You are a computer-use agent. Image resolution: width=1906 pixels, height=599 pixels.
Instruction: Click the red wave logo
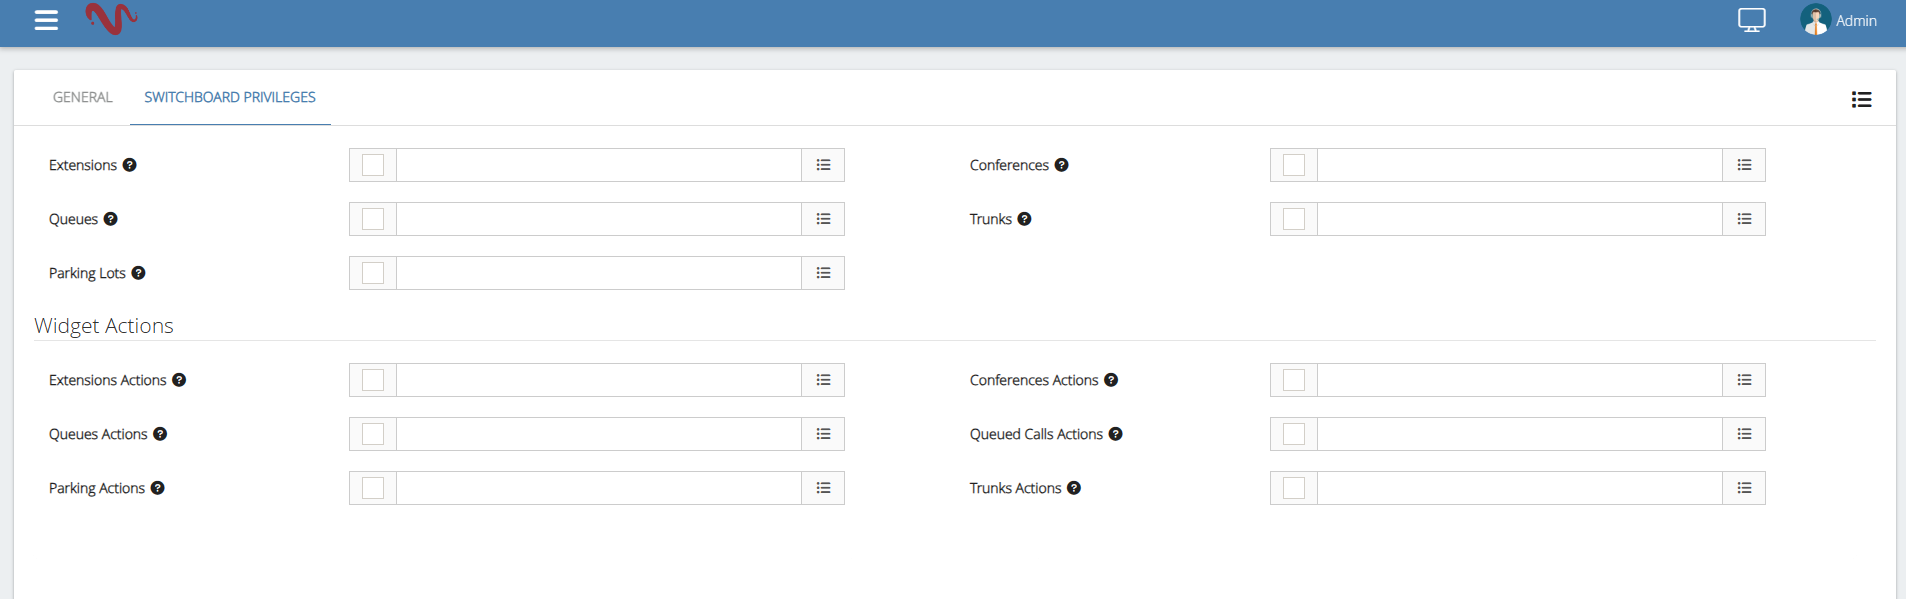[x=111, y=18]
